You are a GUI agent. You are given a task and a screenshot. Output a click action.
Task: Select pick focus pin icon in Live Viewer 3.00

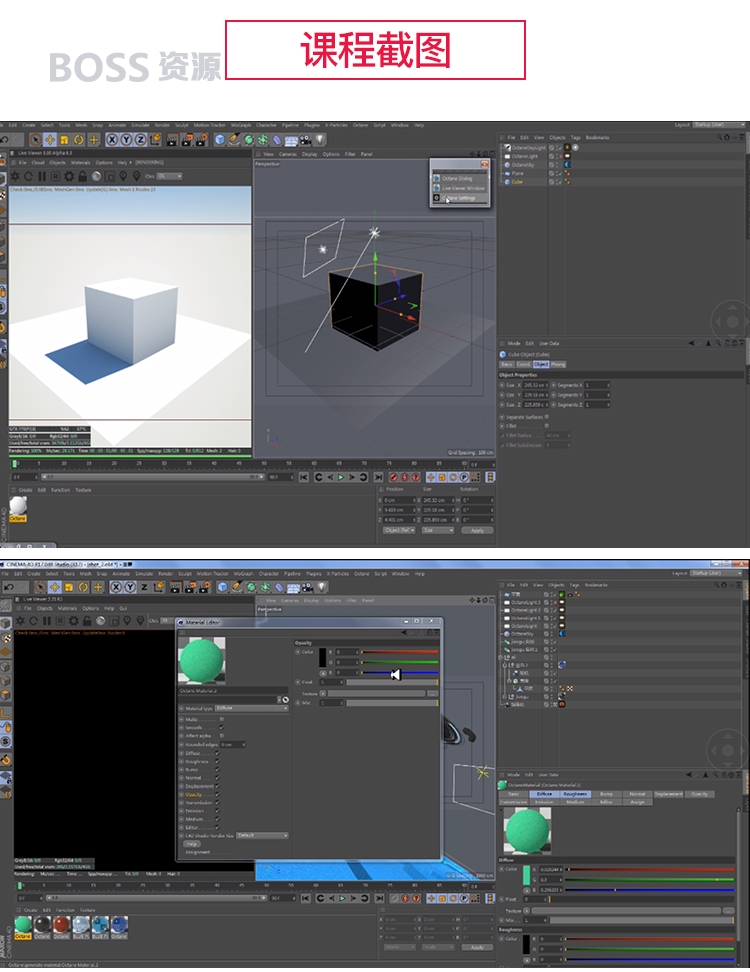123,176
